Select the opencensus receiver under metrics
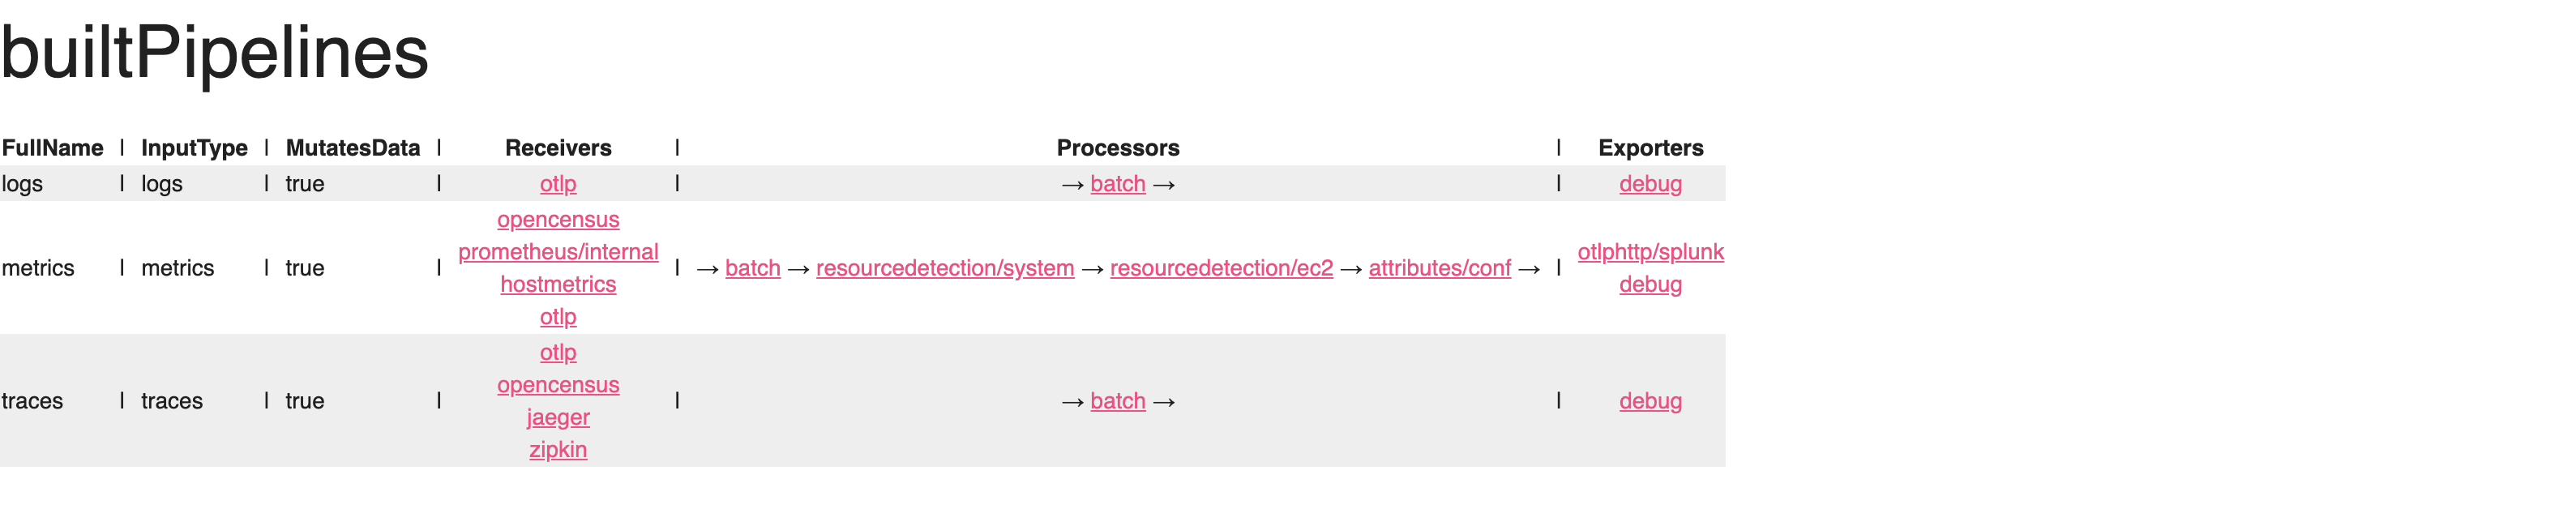Screen dimensions: 2576x509 (557, 220)
